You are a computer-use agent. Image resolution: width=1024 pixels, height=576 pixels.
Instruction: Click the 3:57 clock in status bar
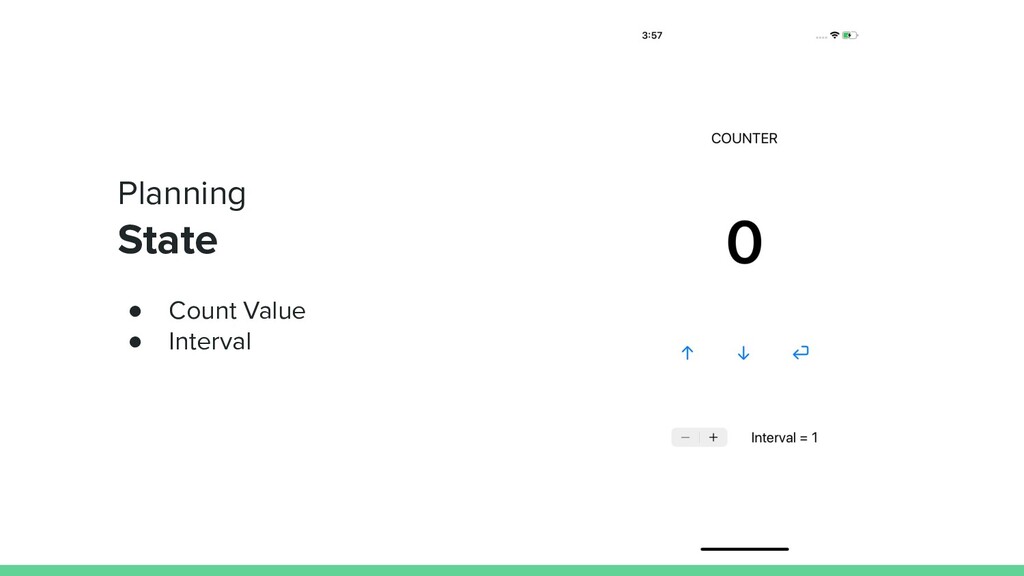tap(652, 35)
